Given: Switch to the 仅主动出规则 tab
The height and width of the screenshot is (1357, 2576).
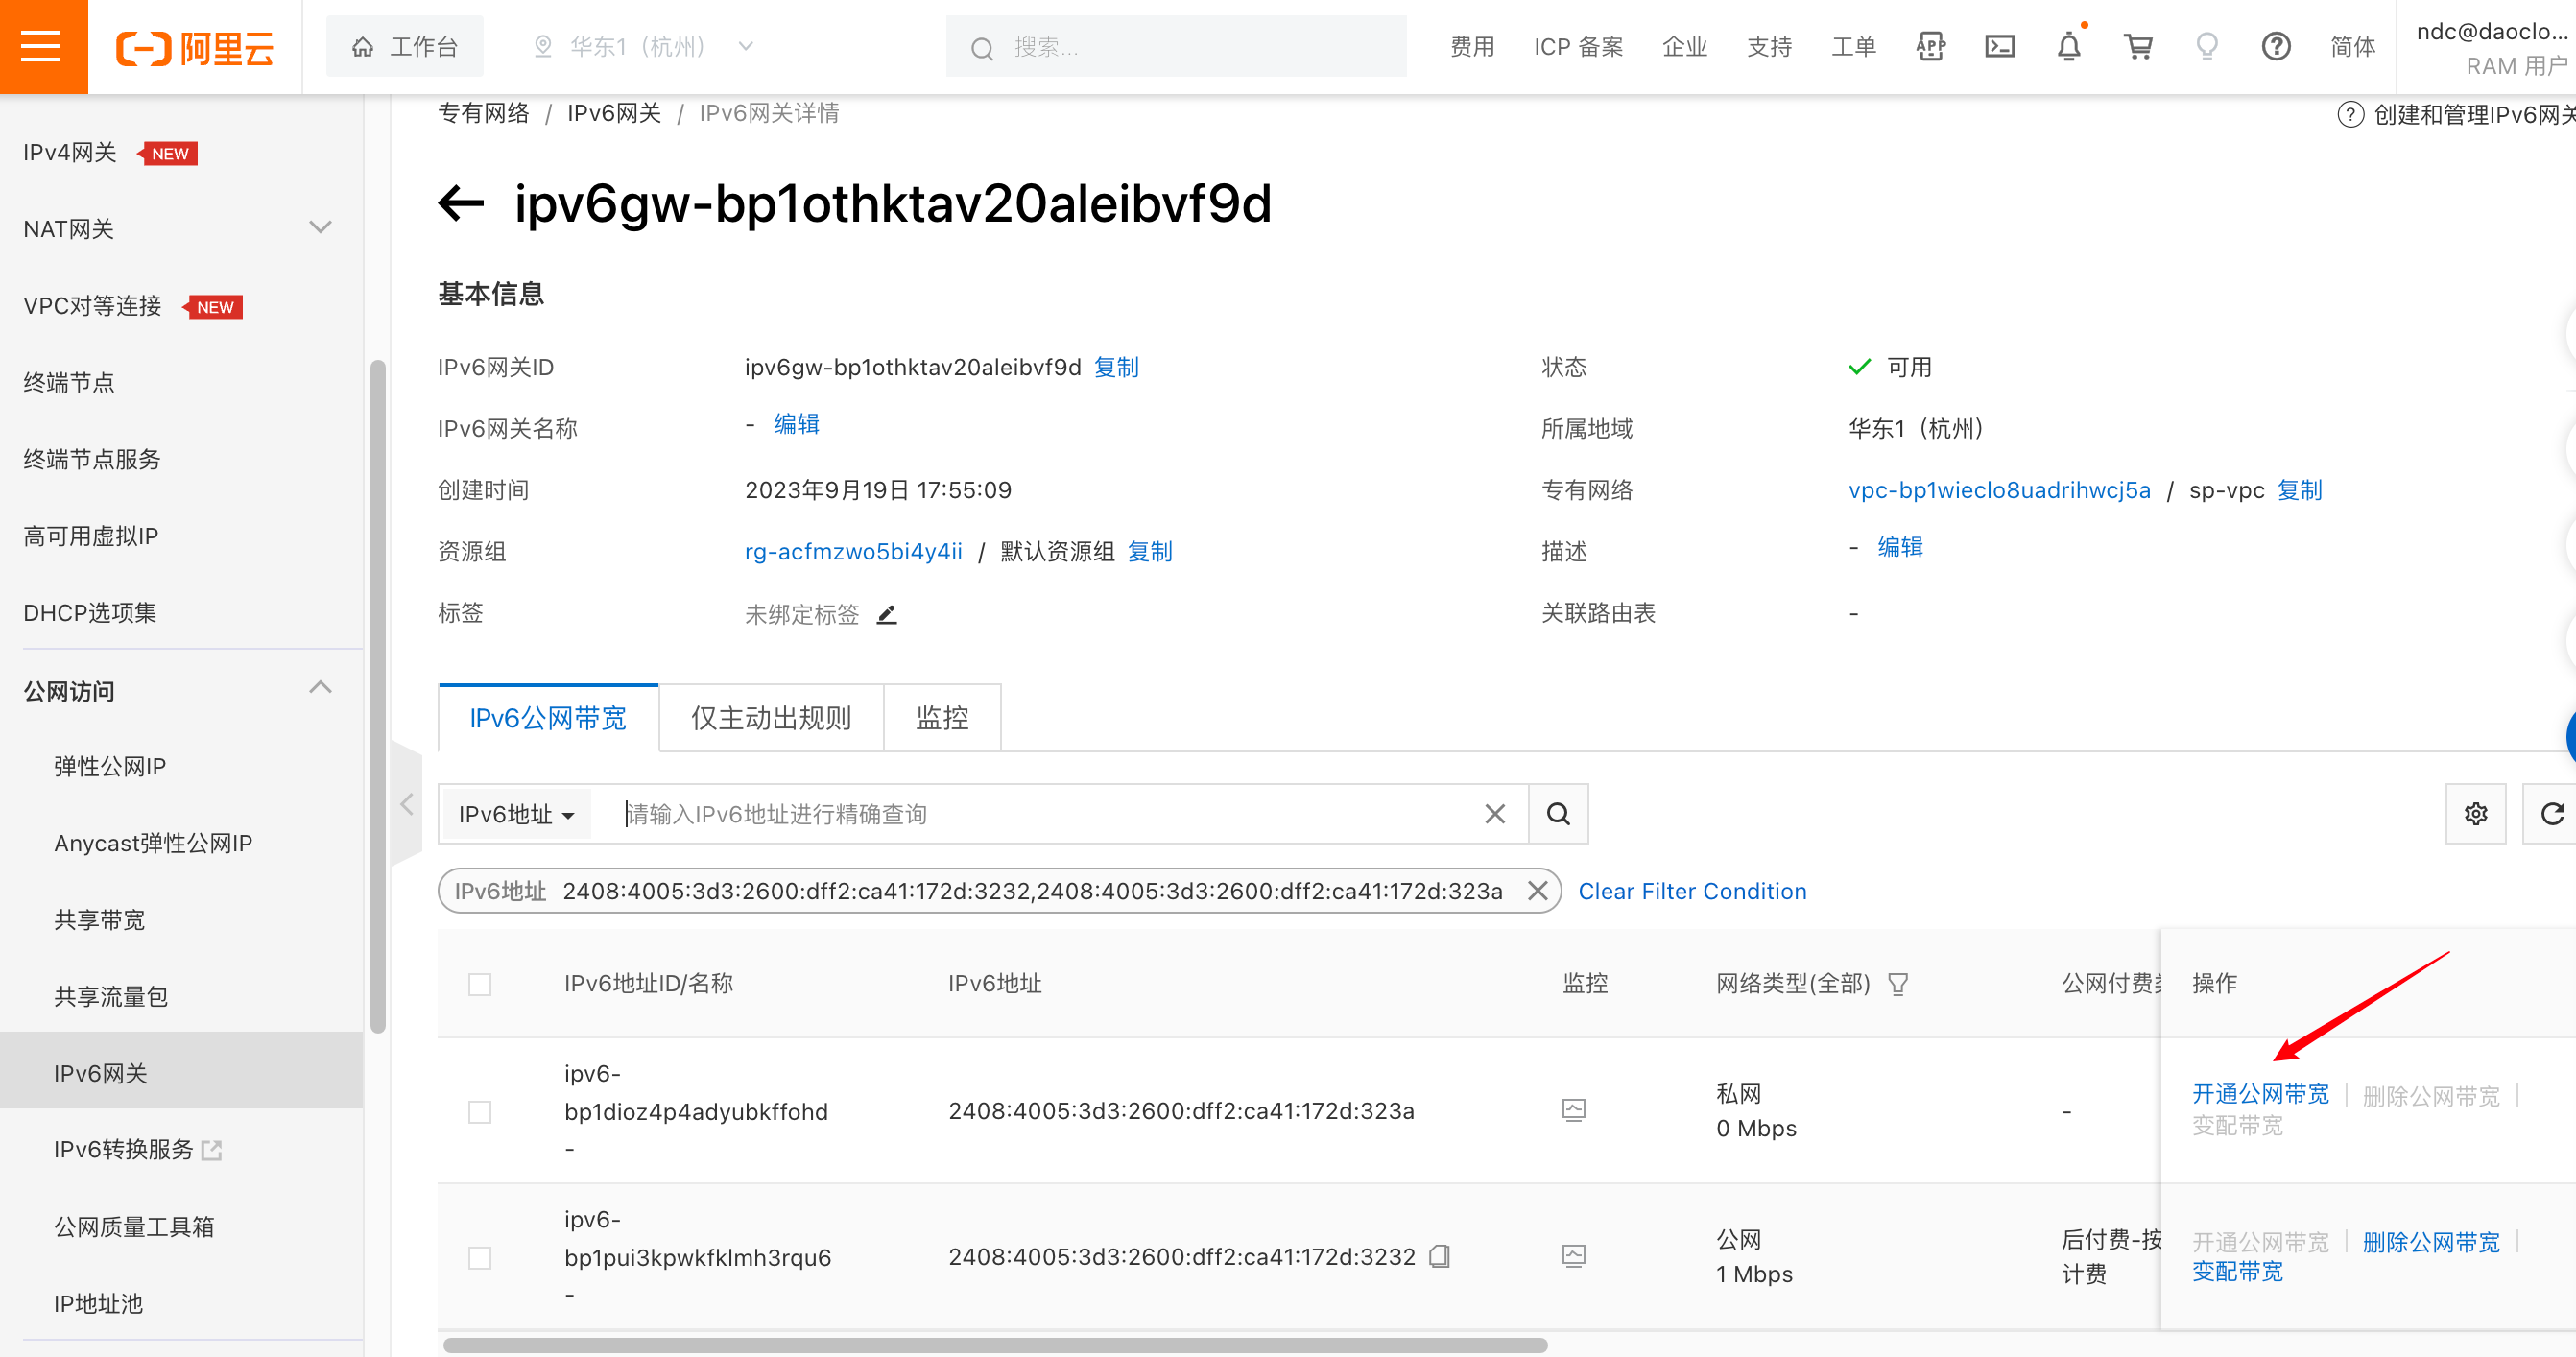Looking at the screenshot, I should (x=770, y=717).
